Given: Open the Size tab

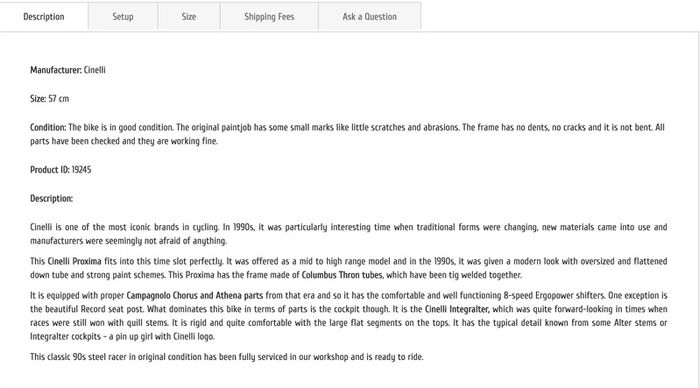Looking at the screenshot, I should pos(188,17).
